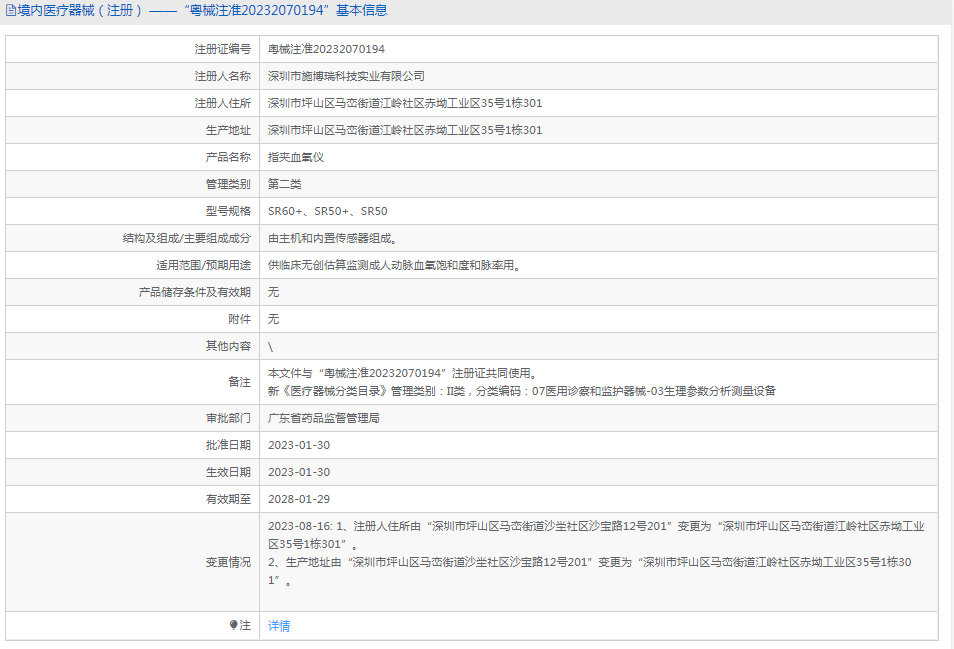
Task: Select the 无 value in the 附件 row
Action: [x=273, y=319]
